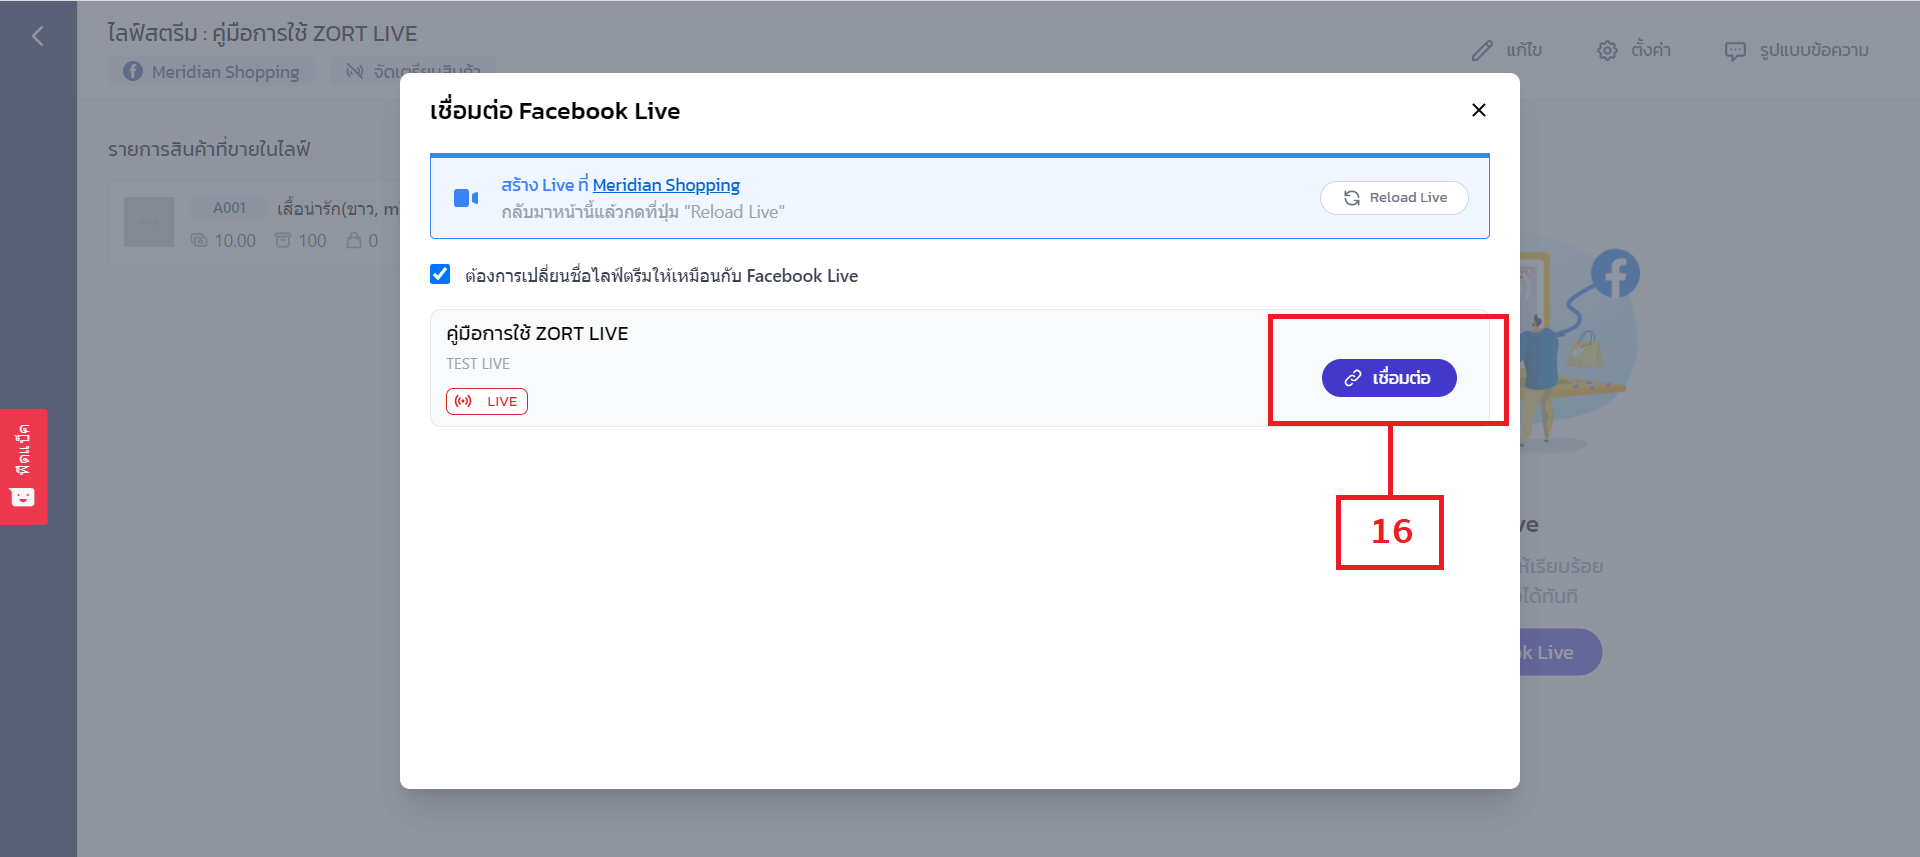Click the TEST LIVE description text
Screen dimensions: 1920x857
(x=478, y=364)
